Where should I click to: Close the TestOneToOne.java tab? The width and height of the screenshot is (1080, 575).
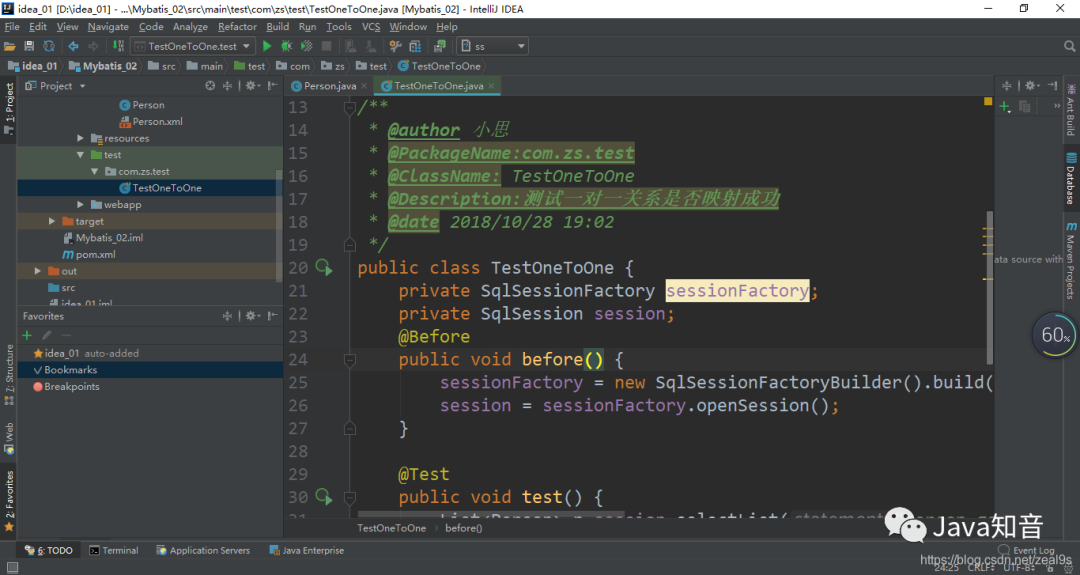[491, 86]
